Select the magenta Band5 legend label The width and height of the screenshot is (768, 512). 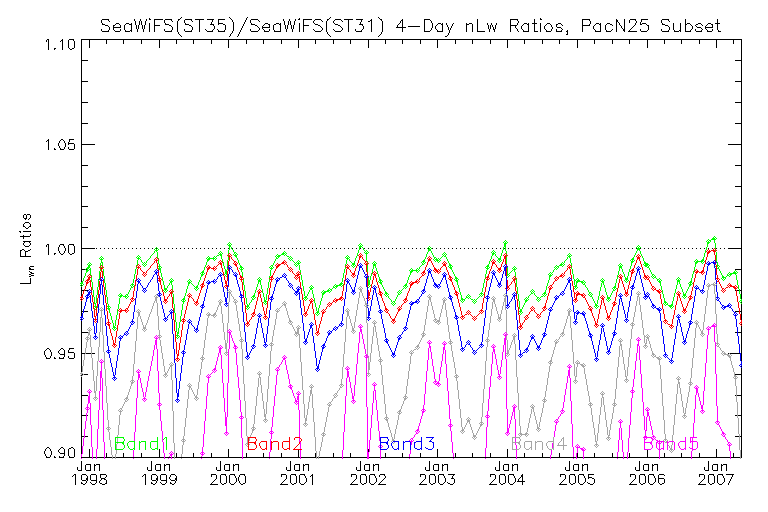coord(671,444)
